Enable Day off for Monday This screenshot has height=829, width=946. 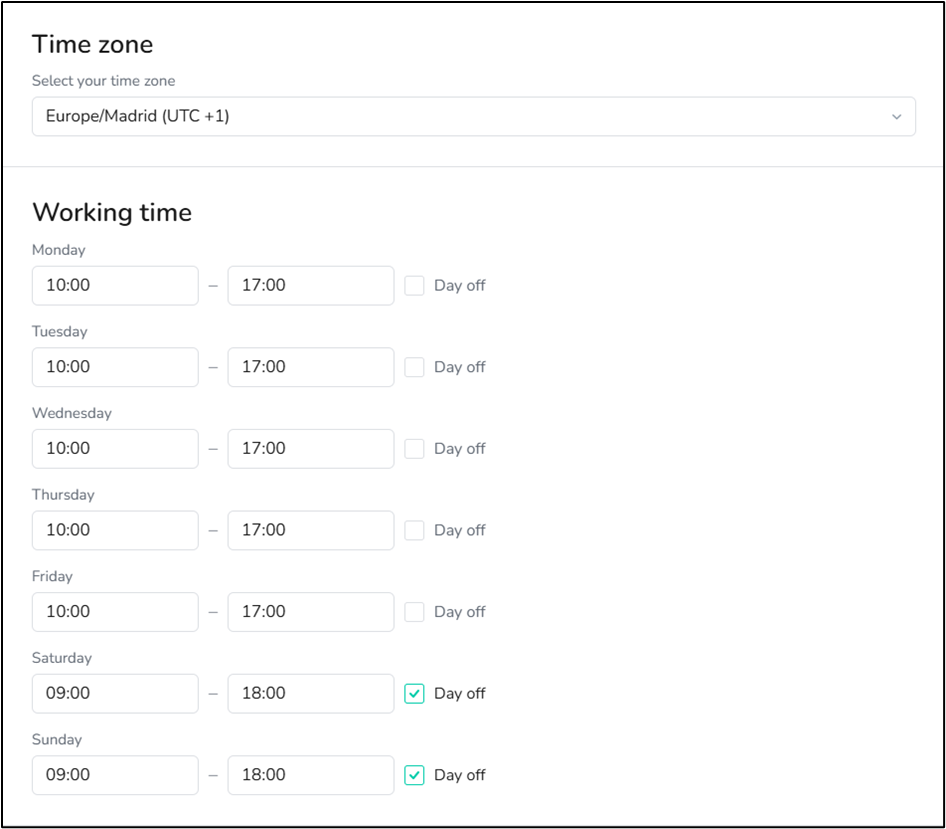click(414, 285)
